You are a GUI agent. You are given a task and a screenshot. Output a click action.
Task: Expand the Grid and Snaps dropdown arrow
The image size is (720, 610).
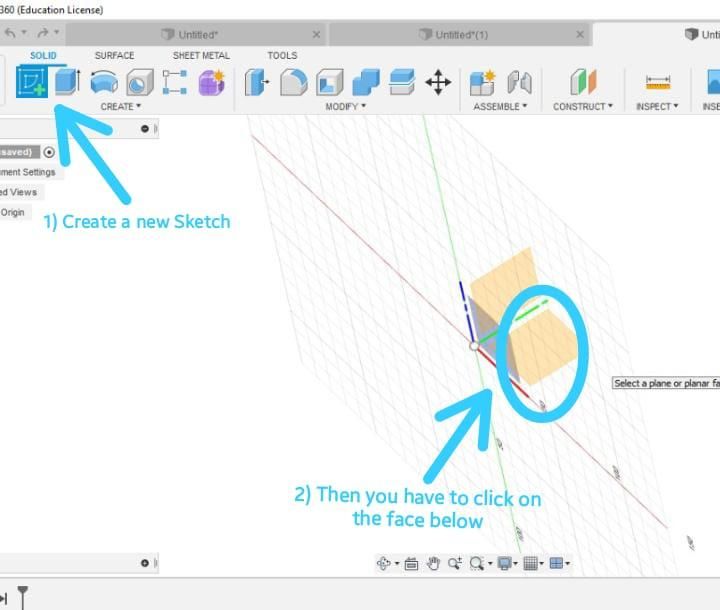(x=541, y=564)
